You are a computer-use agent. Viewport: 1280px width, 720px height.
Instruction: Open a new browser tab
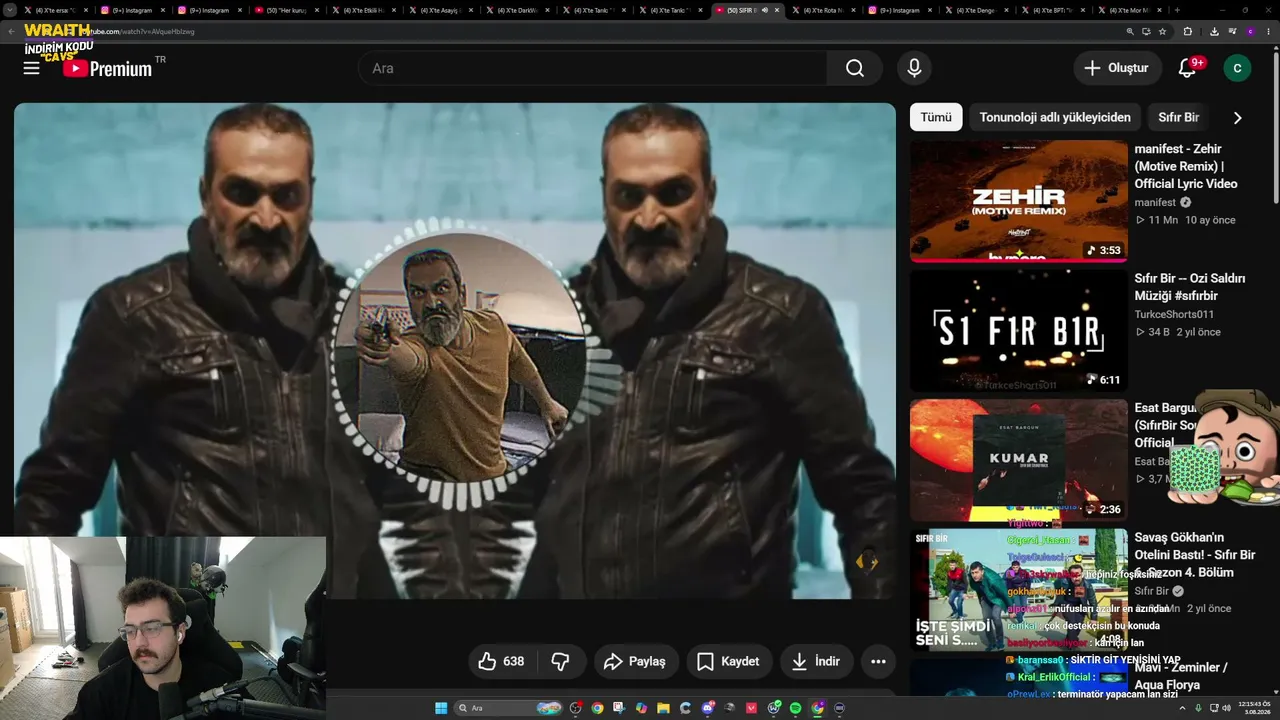[x=1177, y=10]
